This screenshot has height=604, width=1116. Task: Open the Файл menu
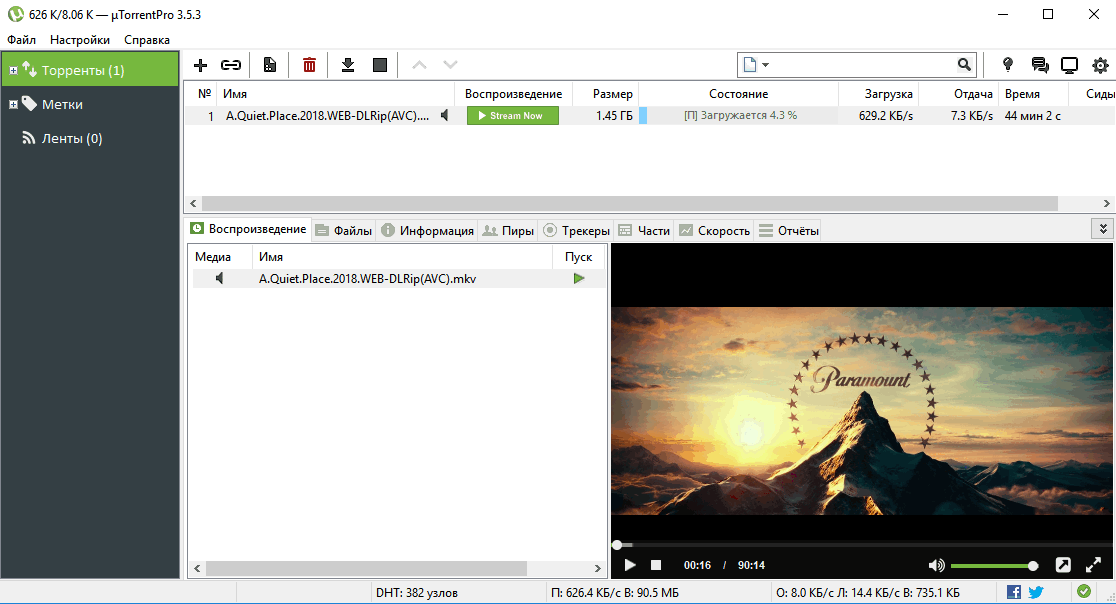pos(21,40)
